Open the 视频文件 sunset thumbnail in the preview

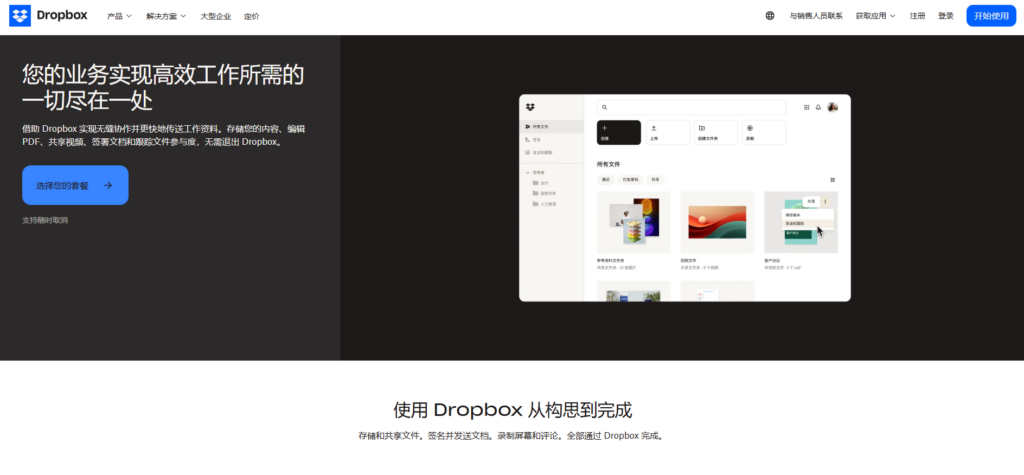coord(717,222)
